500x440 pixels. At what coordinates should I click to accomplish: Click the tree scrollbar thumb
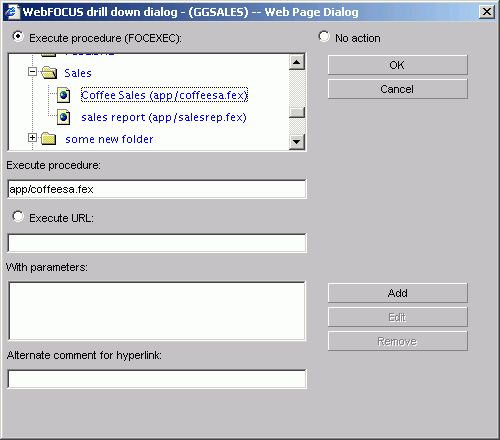pos(297,112)
